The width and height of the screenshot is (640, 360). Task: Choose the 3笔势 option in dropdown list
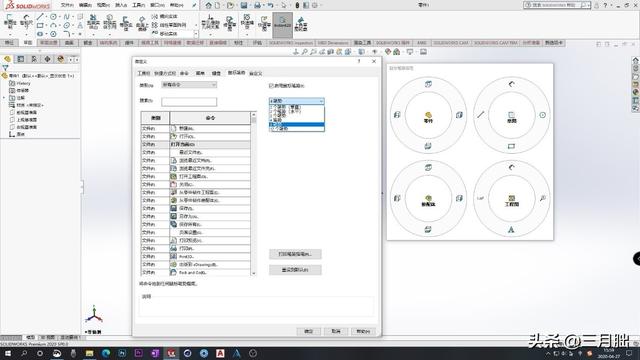click(x=297, y=116)
